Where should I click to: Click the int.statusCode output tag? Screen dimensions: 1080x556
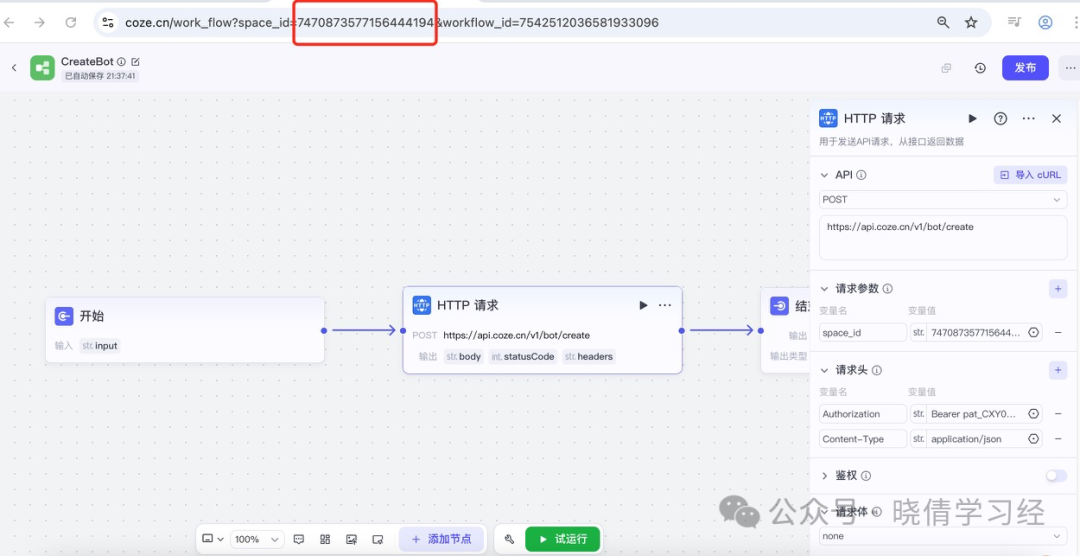tap(523, 357)
